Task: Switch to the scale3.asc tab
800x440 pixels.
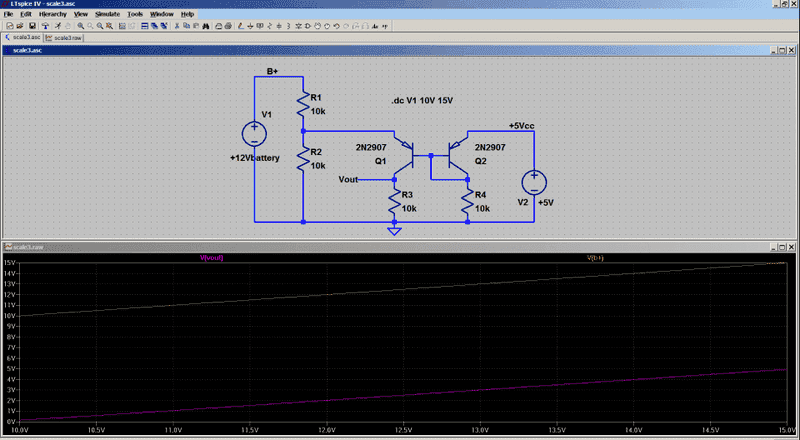Action: pos(25,37)
